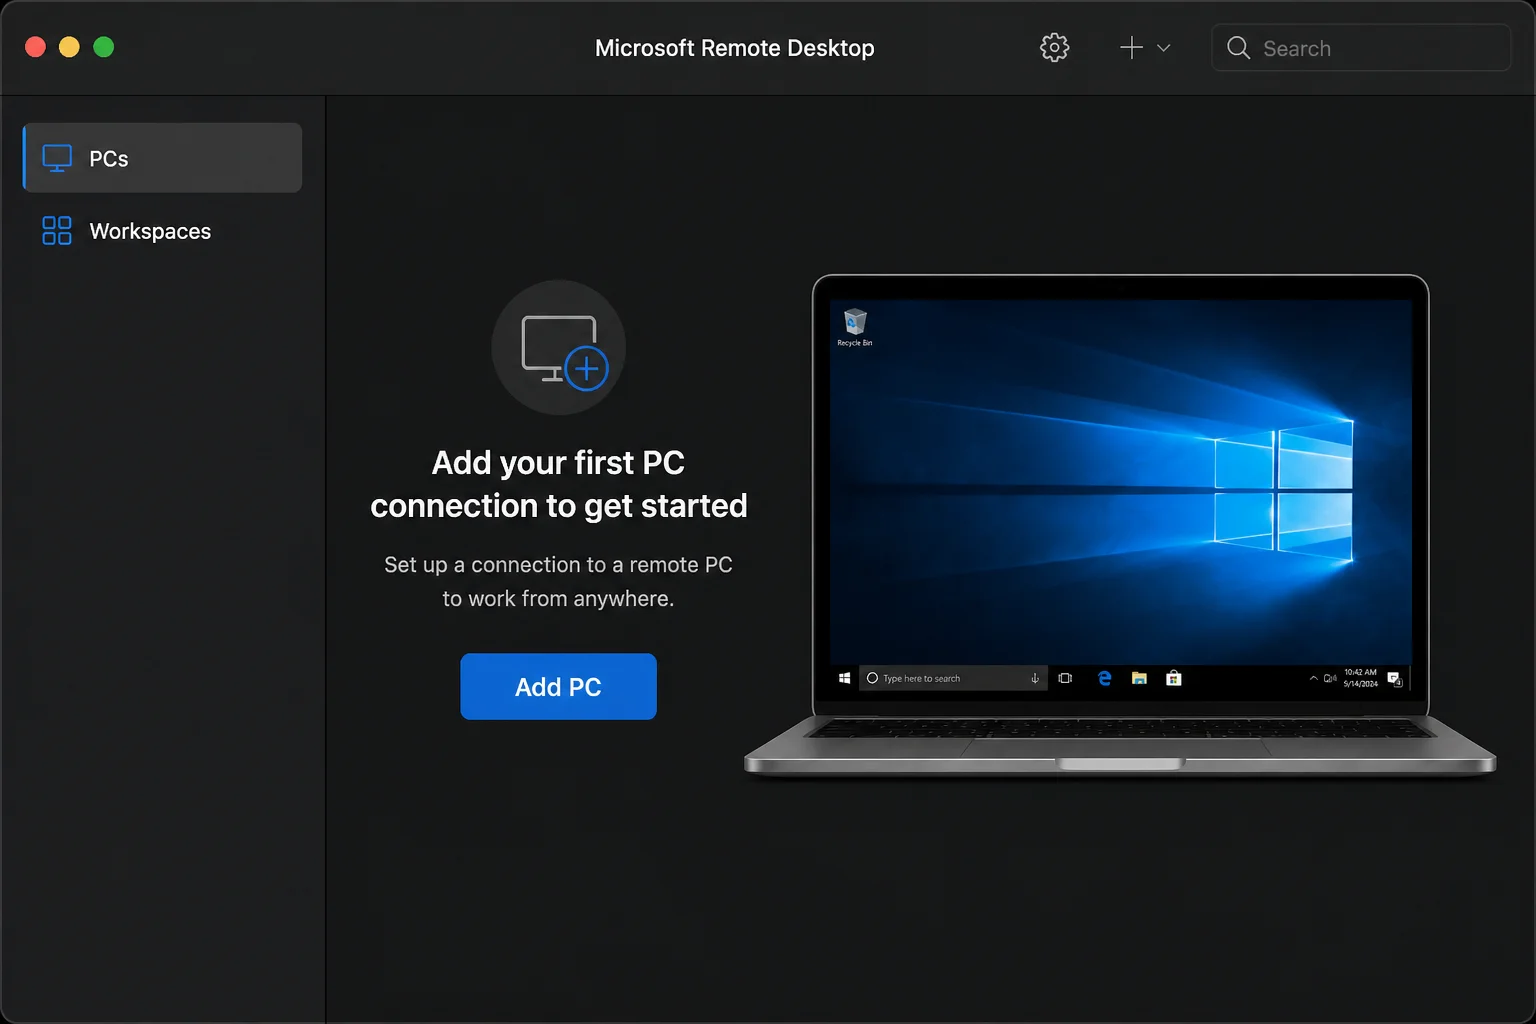
Task: Click the Microsoft Remote Desktop window title
Action: (x=735, y=48)
